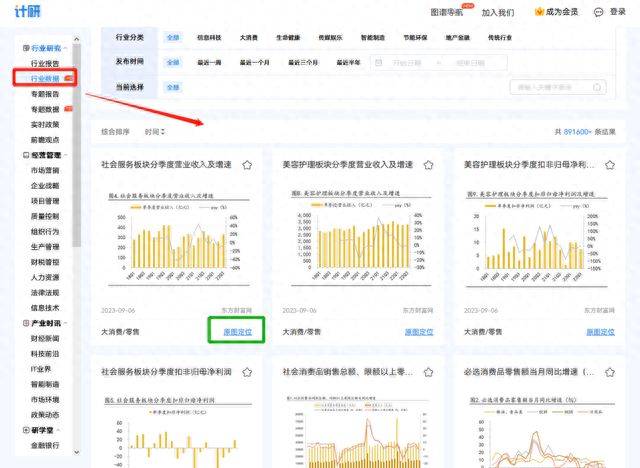Favorite the 社会服务板块分季度营业收入及增速 card with its star
Viewport: 640px width, 468px height.
pyautogui.click(x=247, y=165)
